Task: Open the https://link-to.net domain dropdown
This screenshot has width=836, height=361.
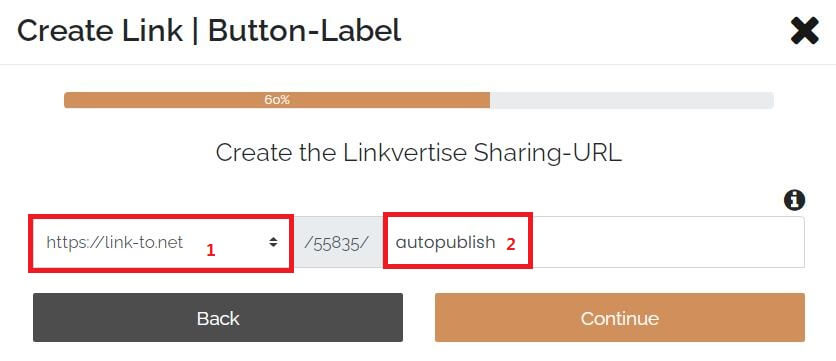Action: tap(160, 242)
